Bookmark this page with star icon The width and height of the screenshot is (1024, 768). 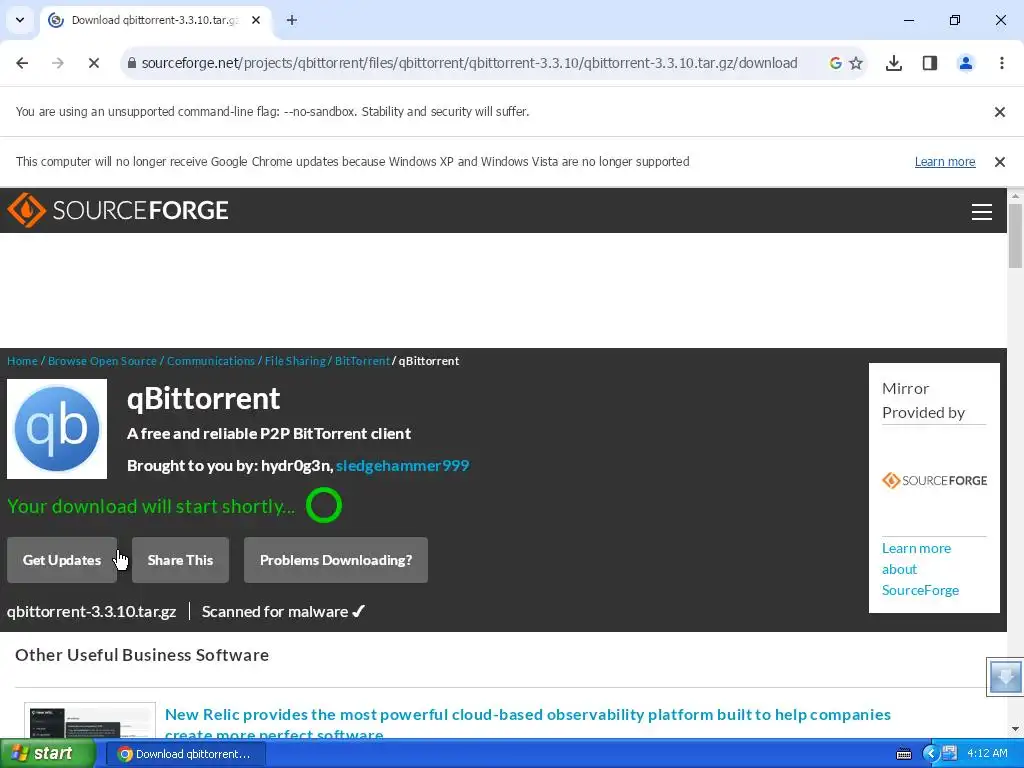coord(856,63)
